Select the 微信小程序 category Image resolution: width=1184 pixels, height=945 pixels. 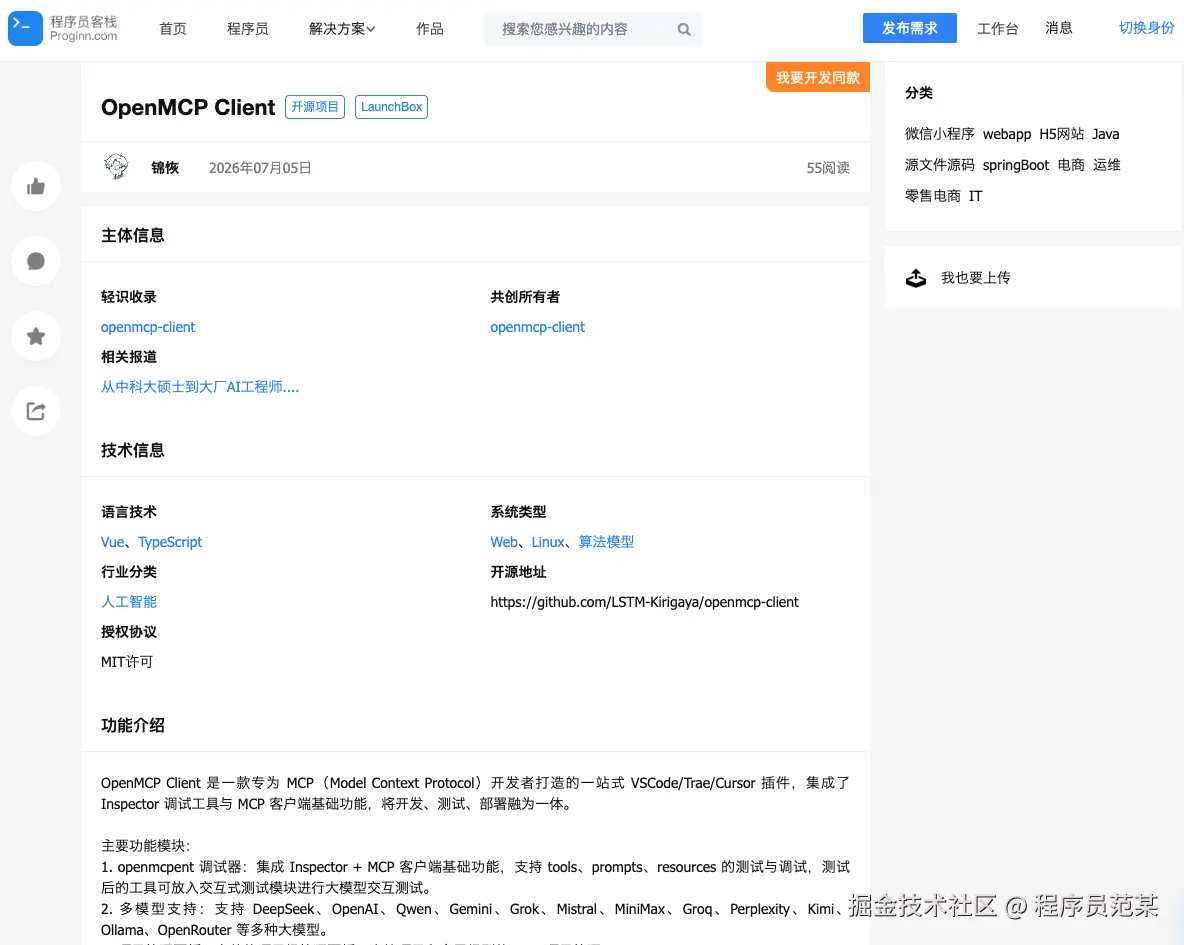[x=939, y=134]
